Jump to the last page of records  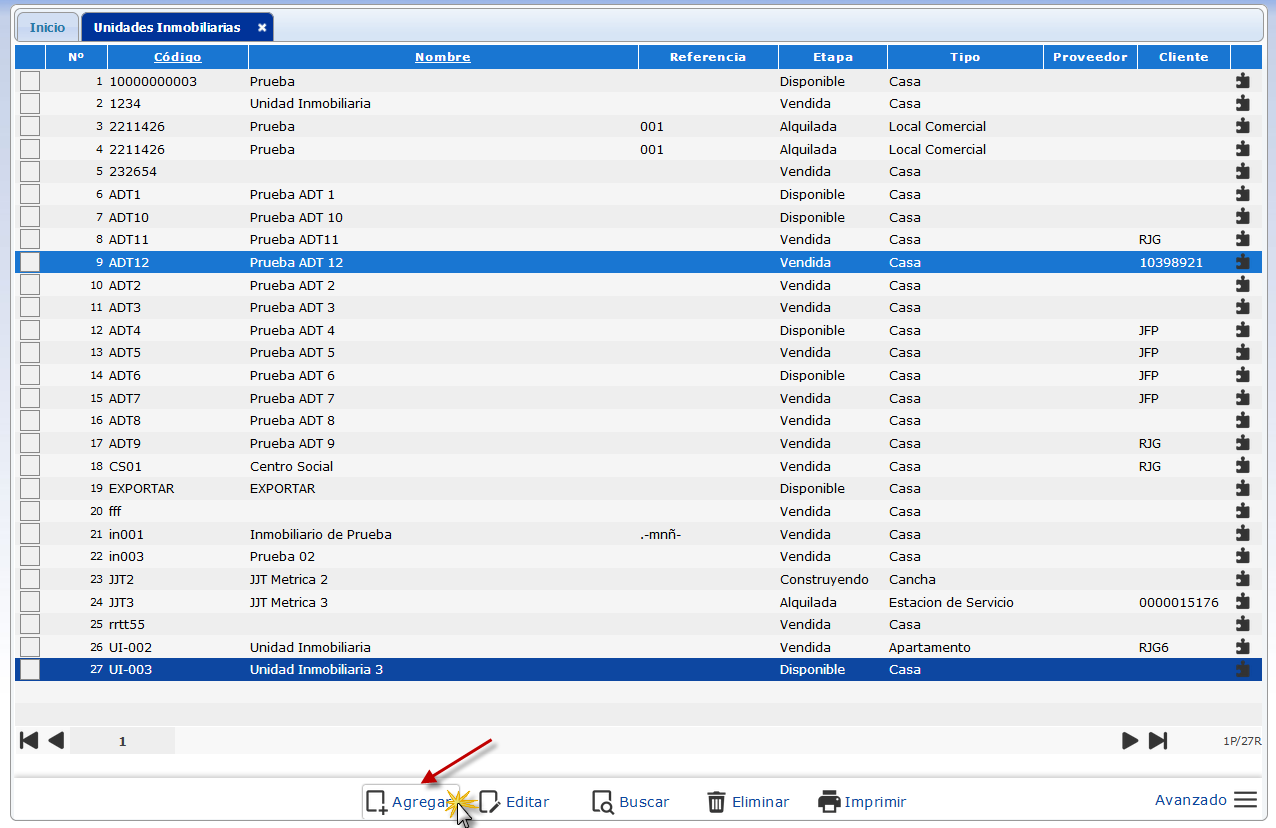(x=1158, y=741)
